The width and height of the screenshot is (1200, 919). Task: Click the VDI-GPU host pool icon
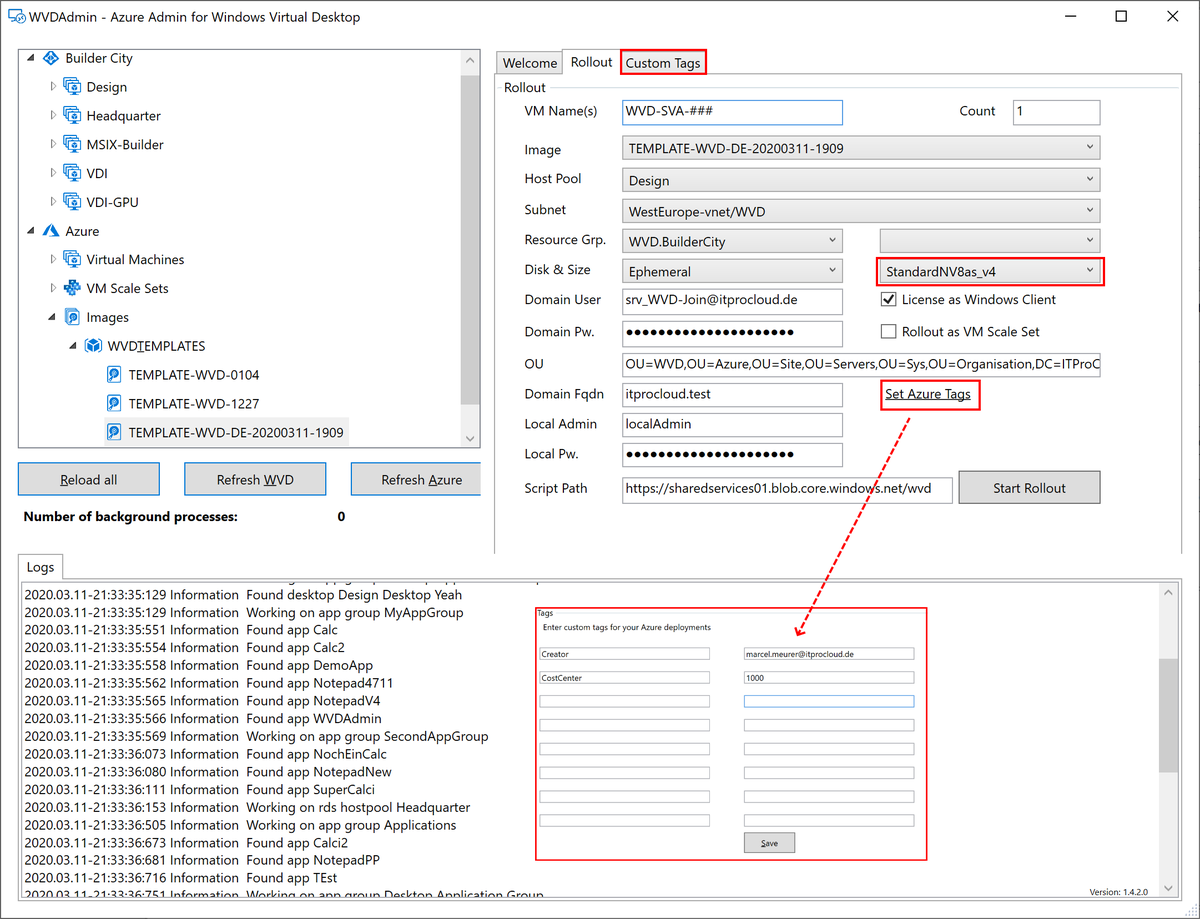pyautogui.click(x=72, y=202)
